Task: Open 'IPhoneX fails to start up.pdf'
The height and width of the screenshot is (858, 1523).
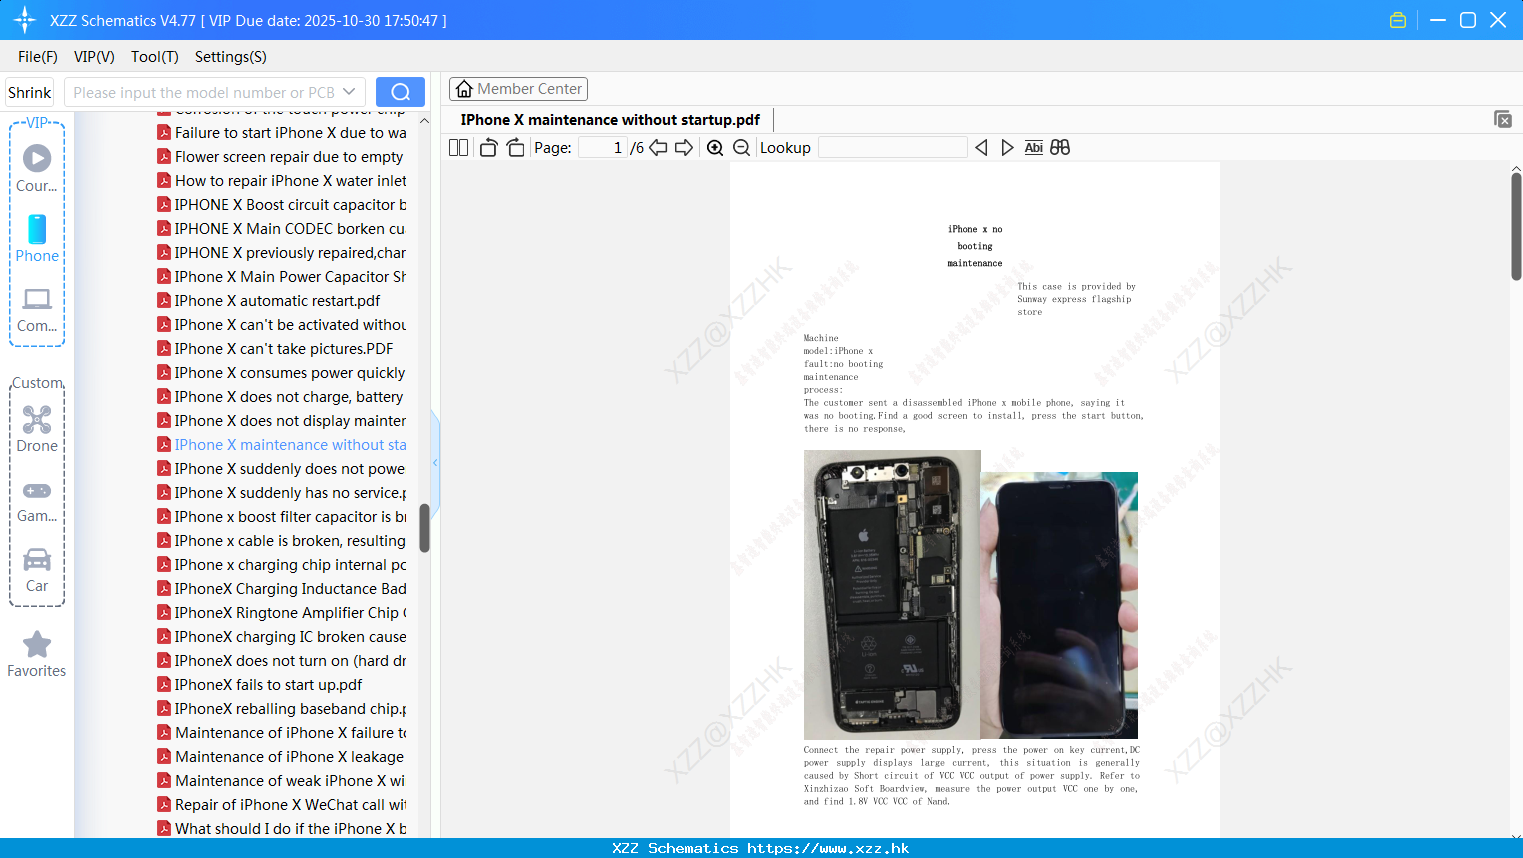Action: coord(260,685)
